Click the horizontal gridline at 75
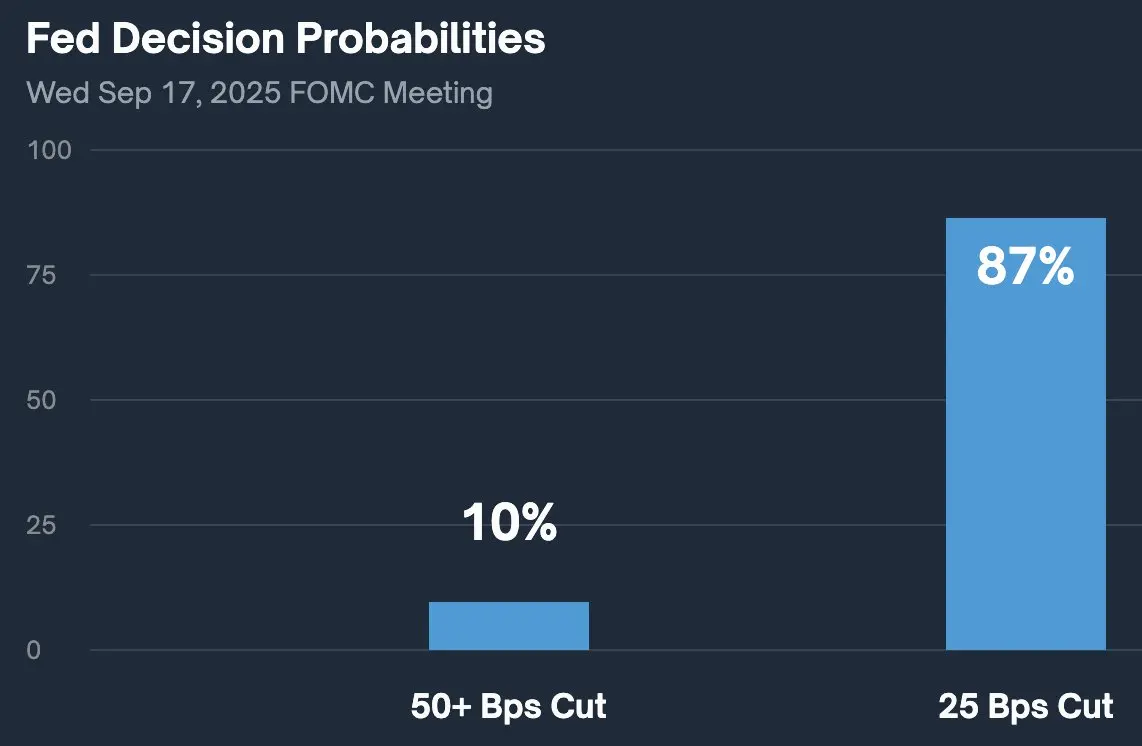 [517, 275]
